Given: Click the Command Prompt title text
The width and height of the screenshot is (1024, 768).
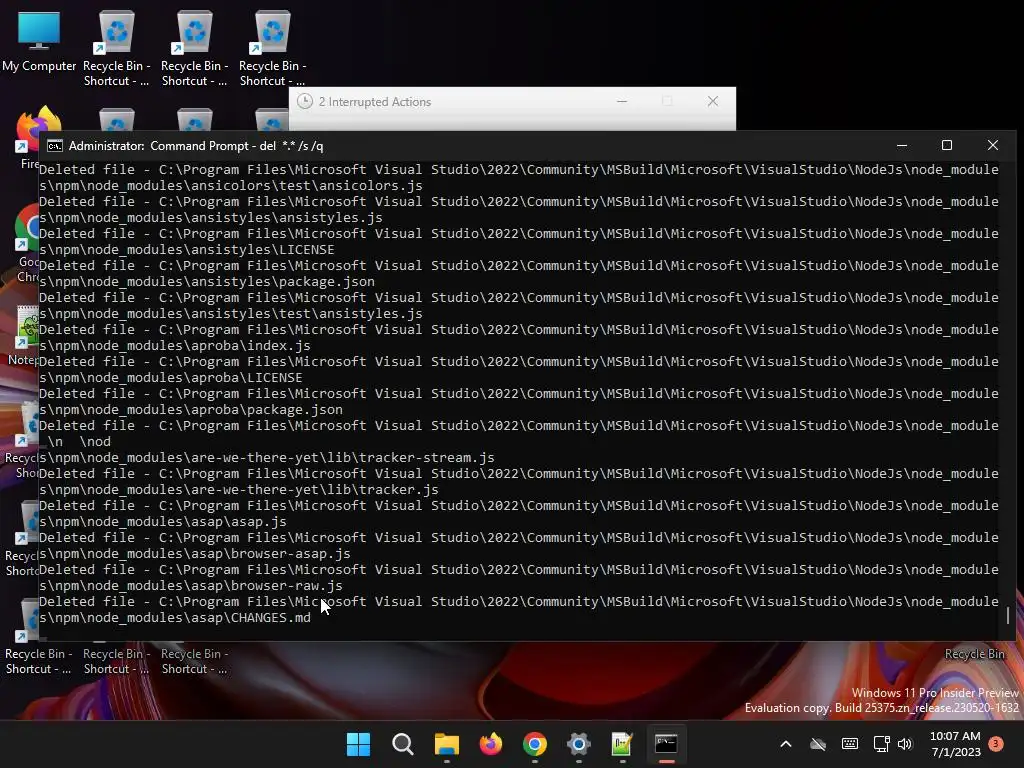Looking at the screenshot, I should click(196, 146).
